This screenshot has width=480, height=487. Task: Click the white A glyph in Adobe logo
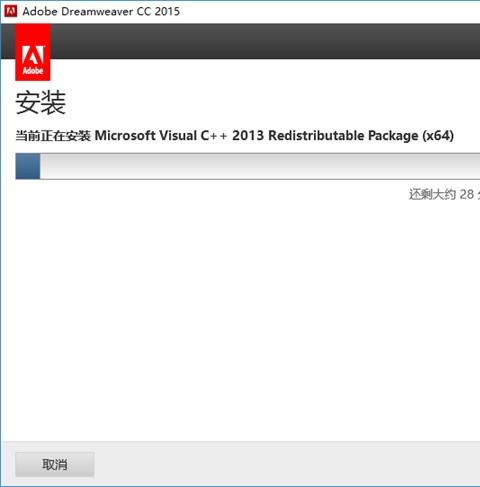33,55
